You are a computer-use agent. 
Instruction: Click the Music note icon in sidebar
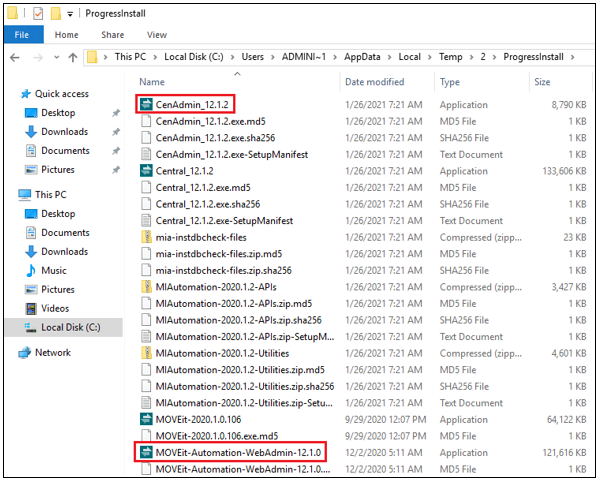[x=31, y=270]
